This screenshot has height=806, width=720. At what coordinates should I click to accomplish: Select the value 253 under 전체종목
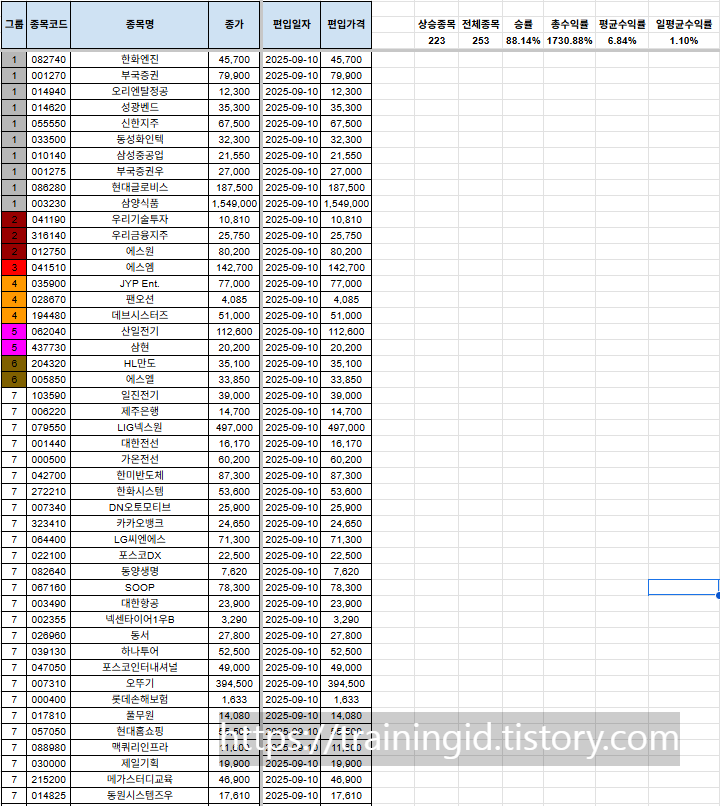(x=481, y=41)
